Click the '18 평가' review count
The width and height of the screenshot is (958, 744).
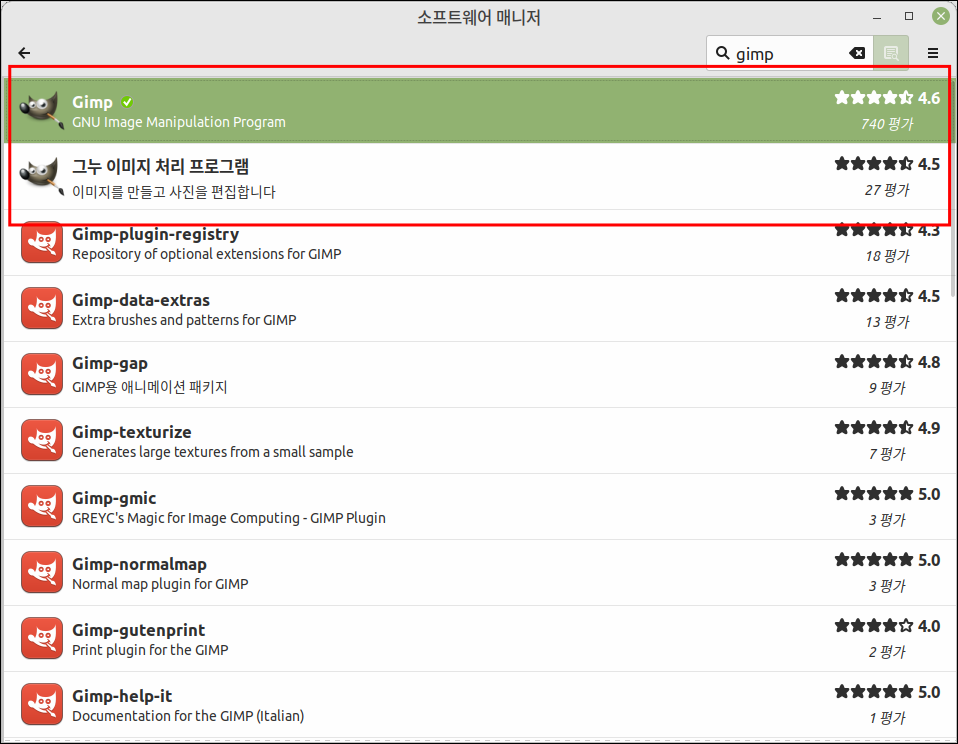tap(887, 256)
